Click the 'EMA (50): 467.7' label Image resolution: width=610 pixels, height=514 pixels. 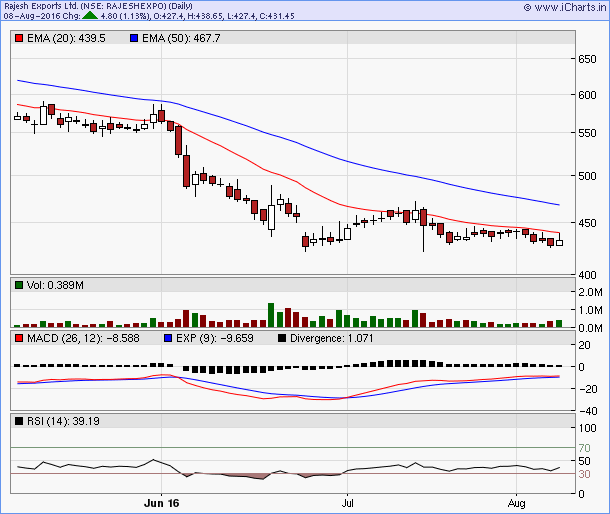[181, 38]
